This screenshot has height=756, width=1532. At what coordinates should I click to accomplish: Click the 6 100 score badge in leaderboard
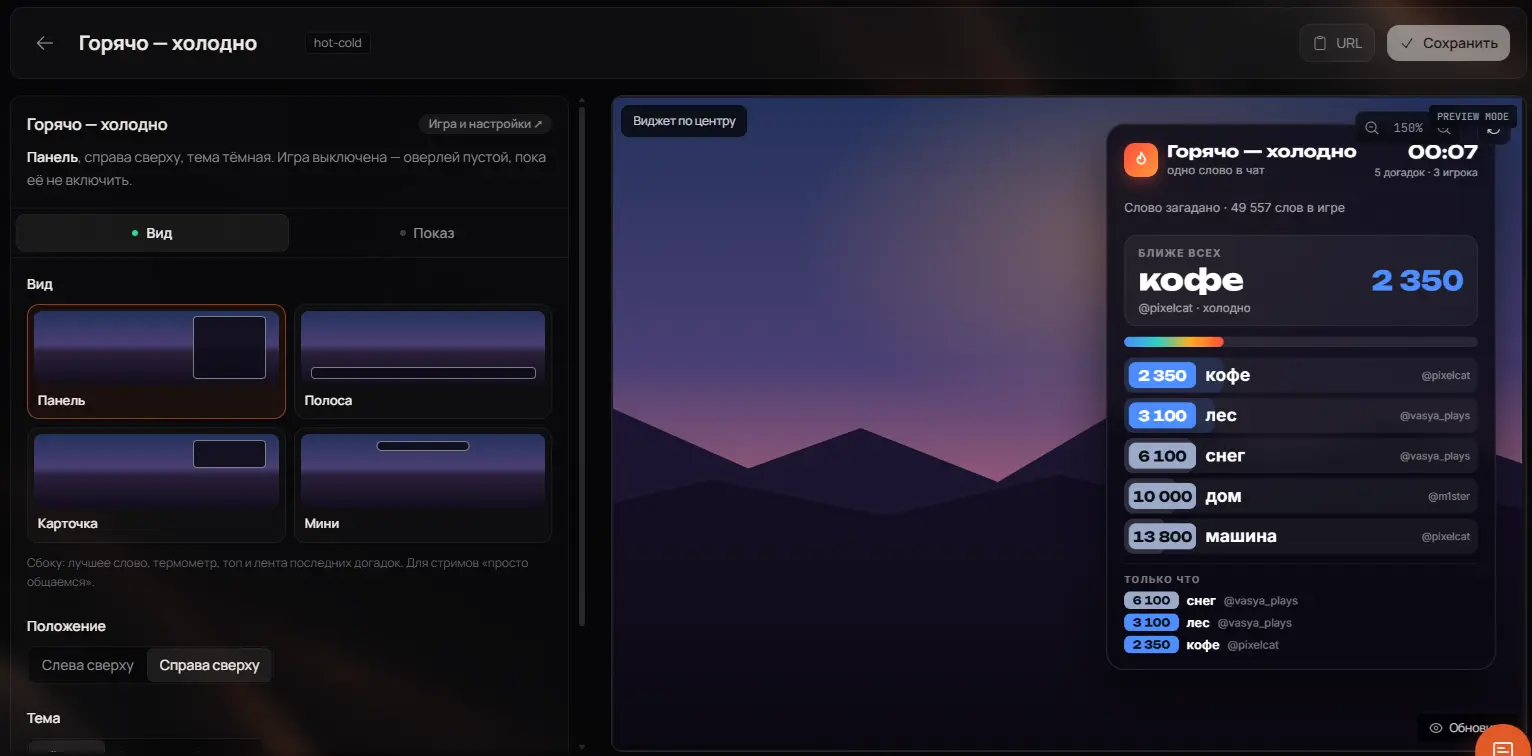click(x=1162, y=456)
